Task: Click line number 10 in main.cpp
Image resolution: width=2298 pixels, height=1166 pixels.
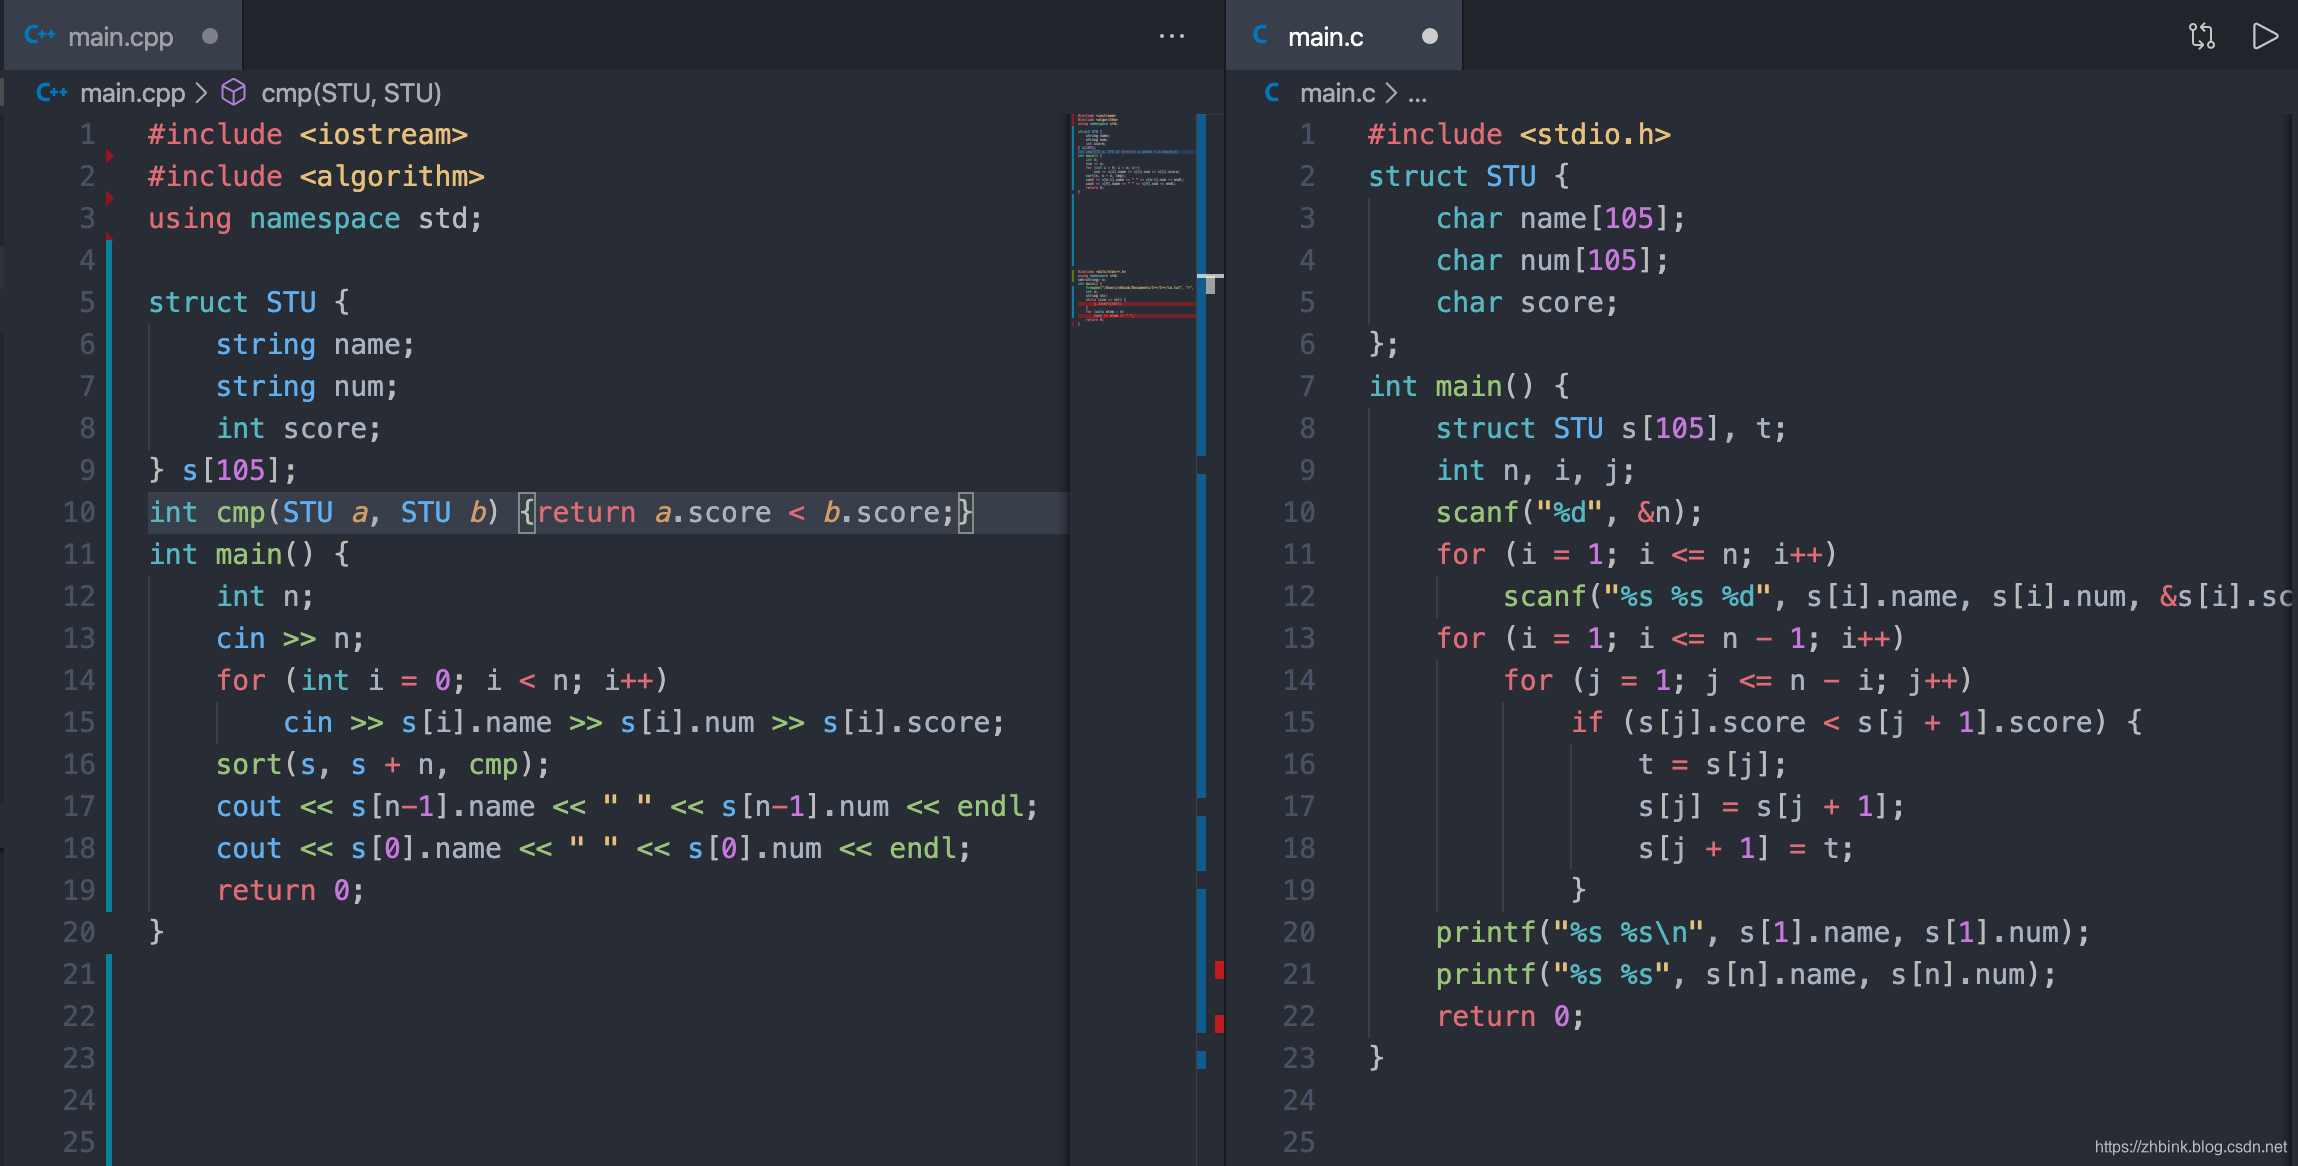Action: tap(79, 512)
